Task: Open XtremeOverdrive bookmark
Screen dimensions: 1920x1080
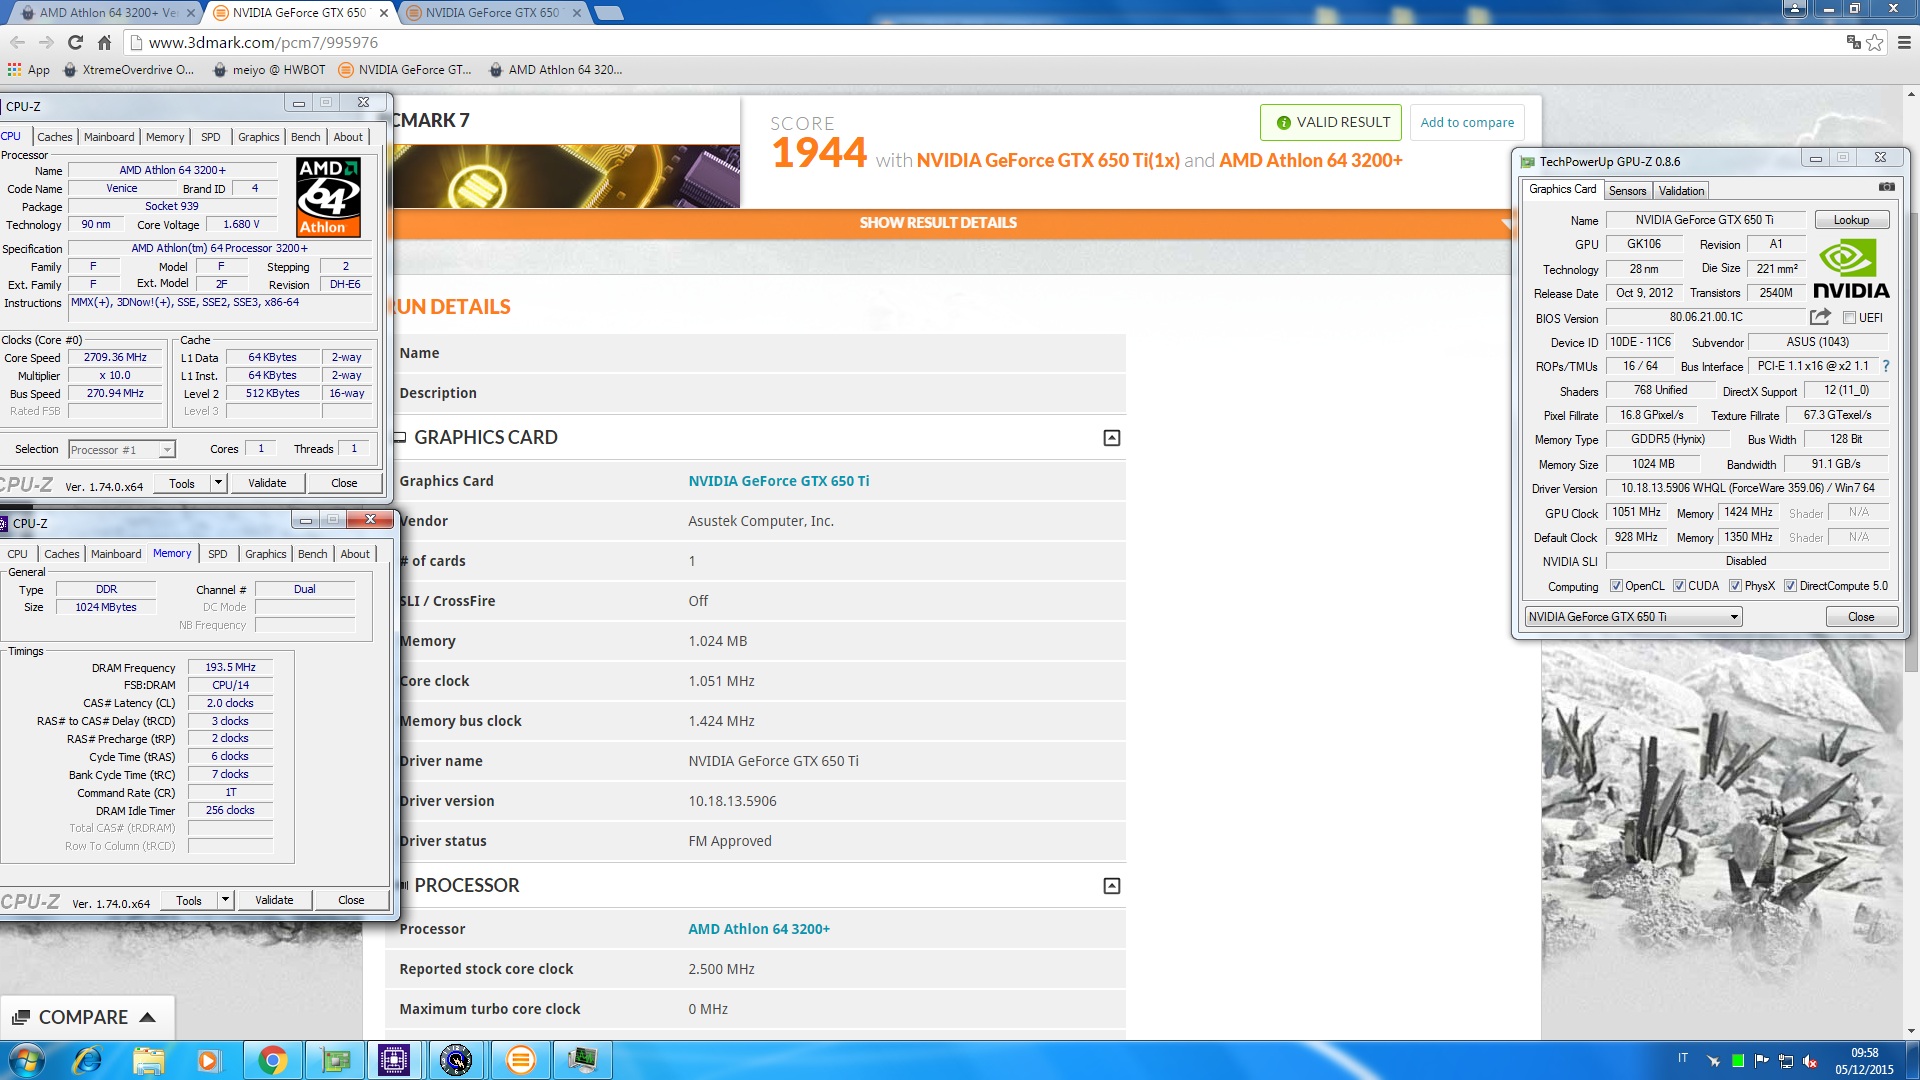Action: tap(129, 70)
